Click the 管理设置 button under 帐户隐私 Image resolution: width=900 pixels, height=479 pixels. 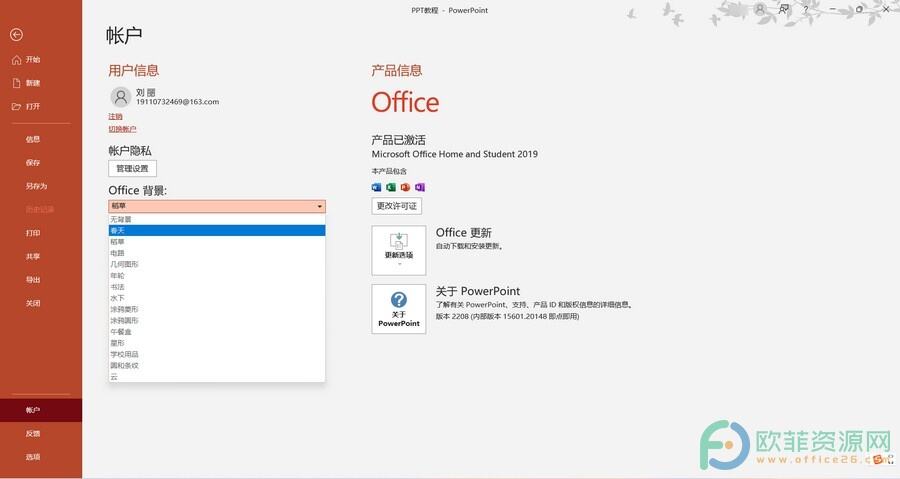[133, 169]
